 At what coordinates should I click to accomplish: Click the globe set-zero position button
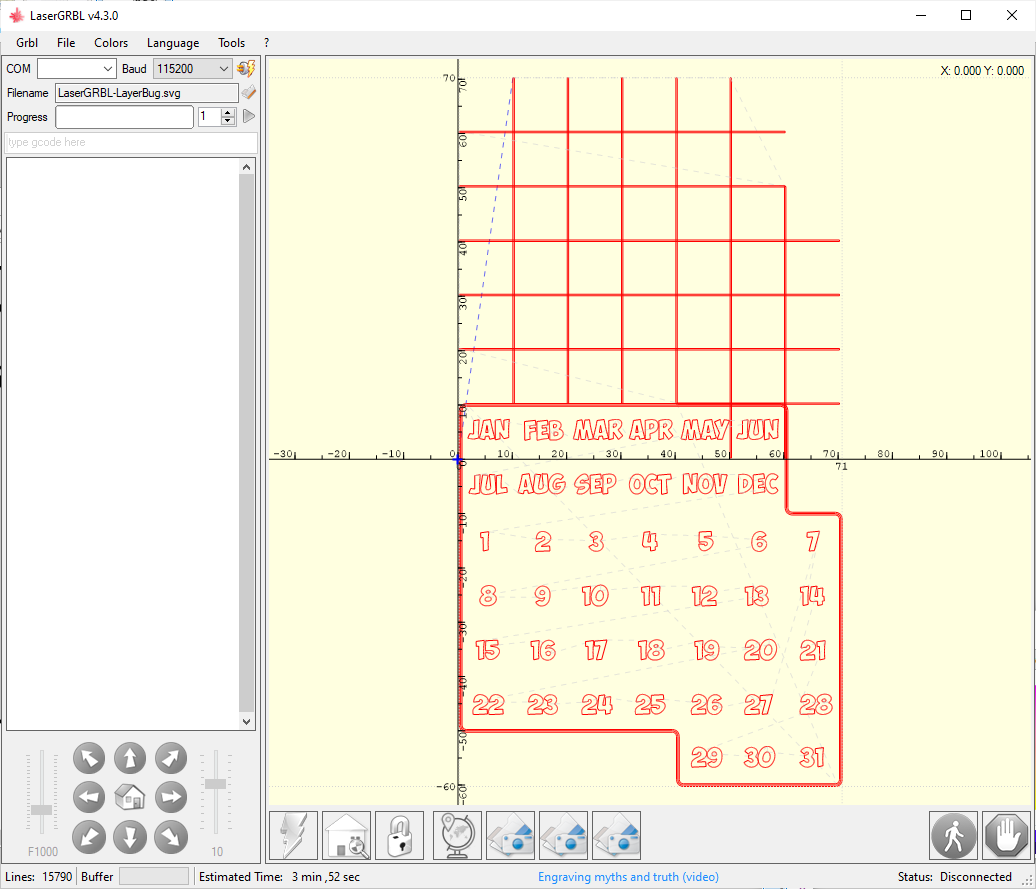457,835
